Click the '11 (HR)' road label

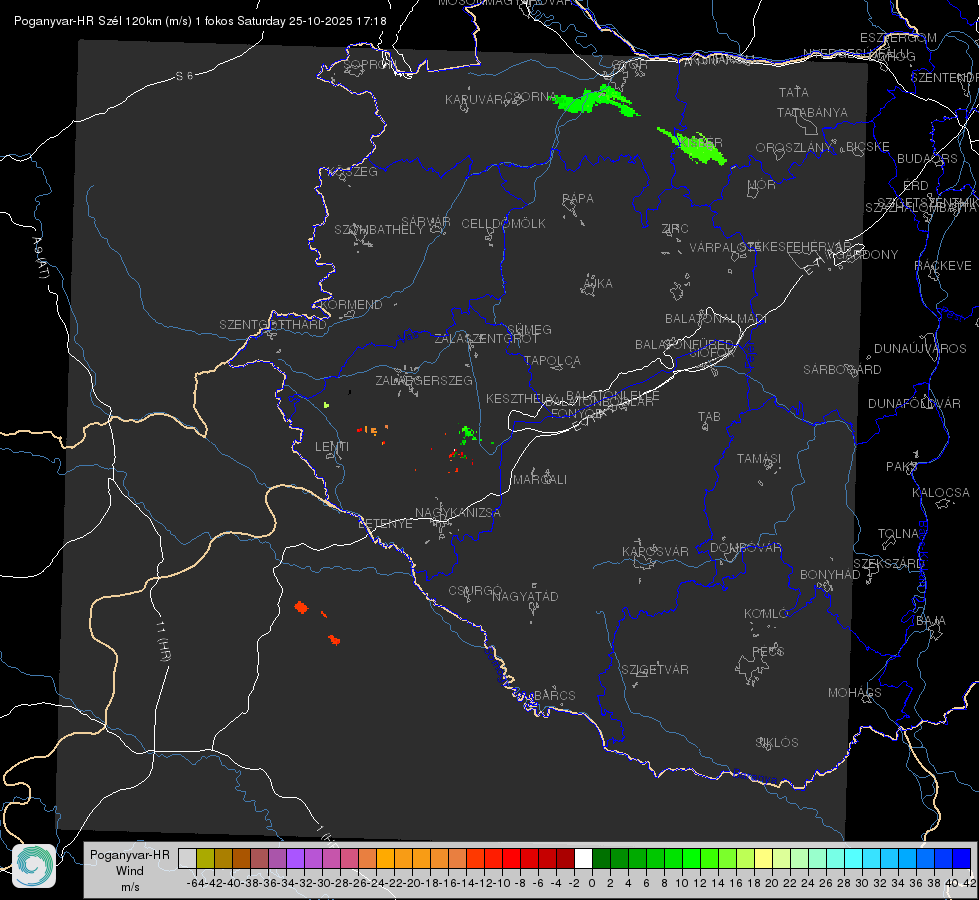(163, 641)
